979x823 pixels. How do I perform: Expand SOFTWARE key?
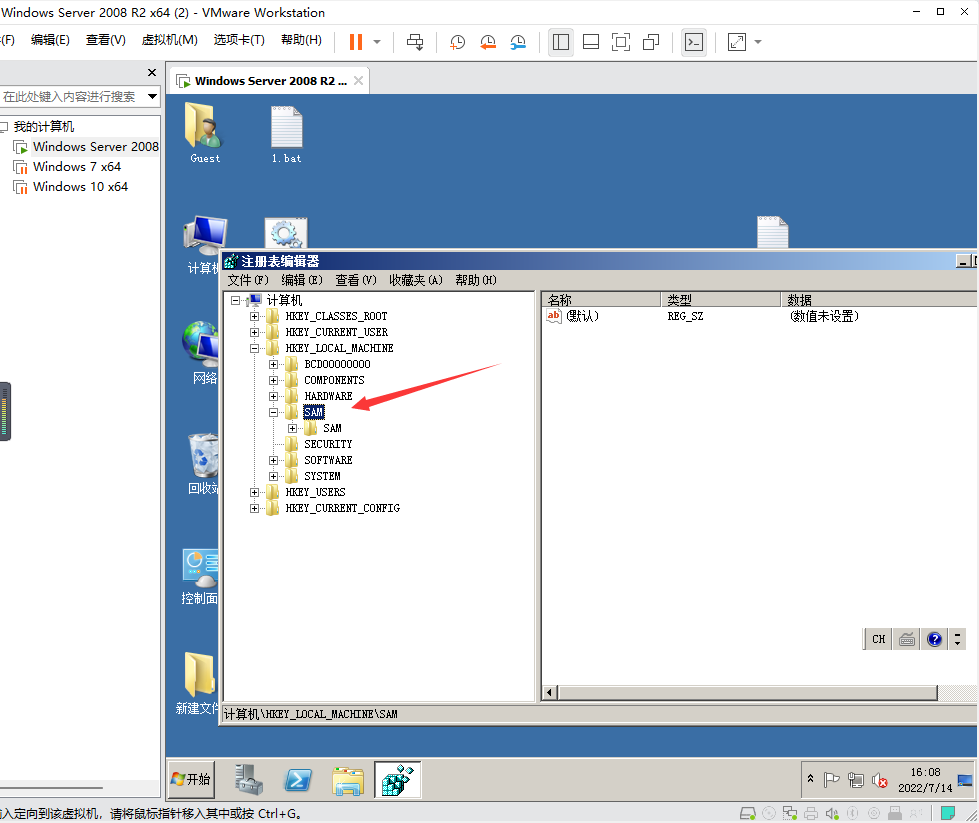(273, 460)
